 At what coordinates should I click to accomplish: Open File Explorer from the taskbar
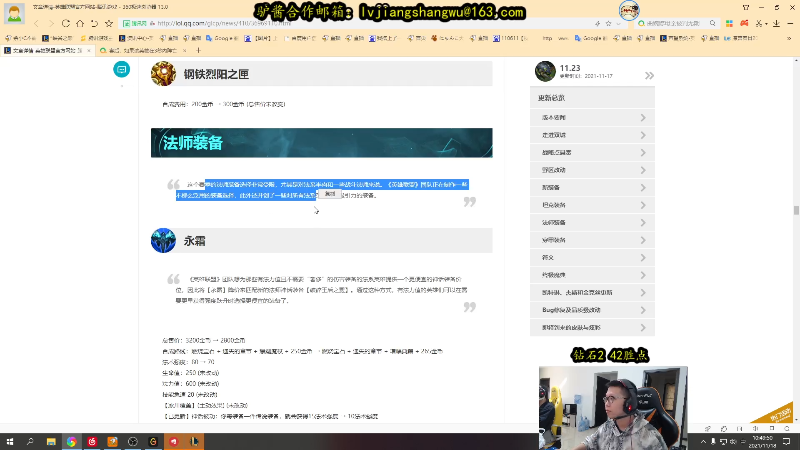coord(51,442)
